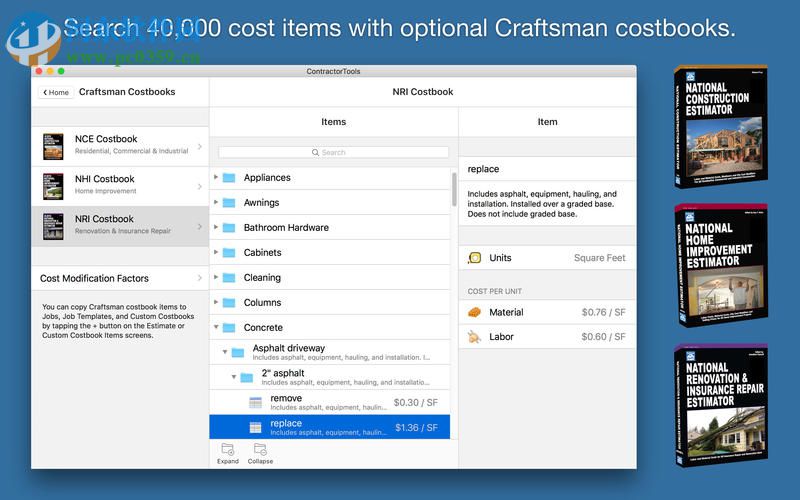Open NCE Costbook chevron arrow
The image size is (800, 500).
[x=199, y=146]
